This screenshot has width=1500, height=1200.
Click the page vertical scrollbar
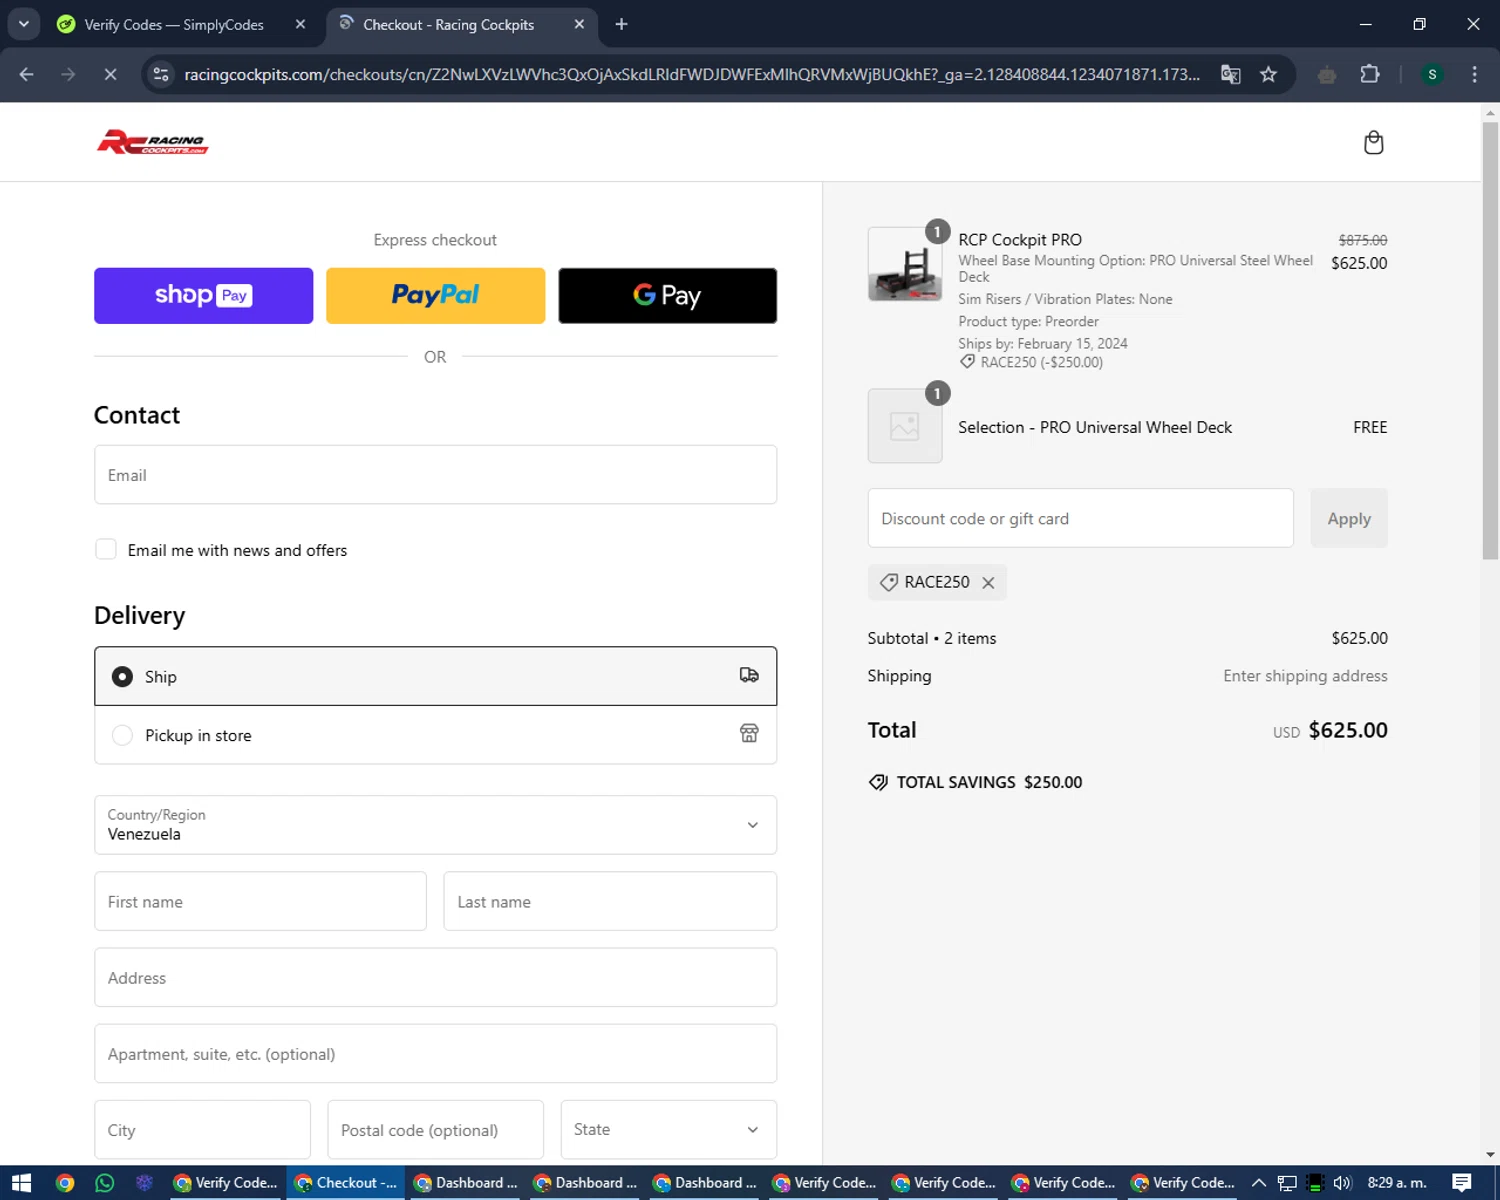pyautogui.click(x=1490, y=340)
